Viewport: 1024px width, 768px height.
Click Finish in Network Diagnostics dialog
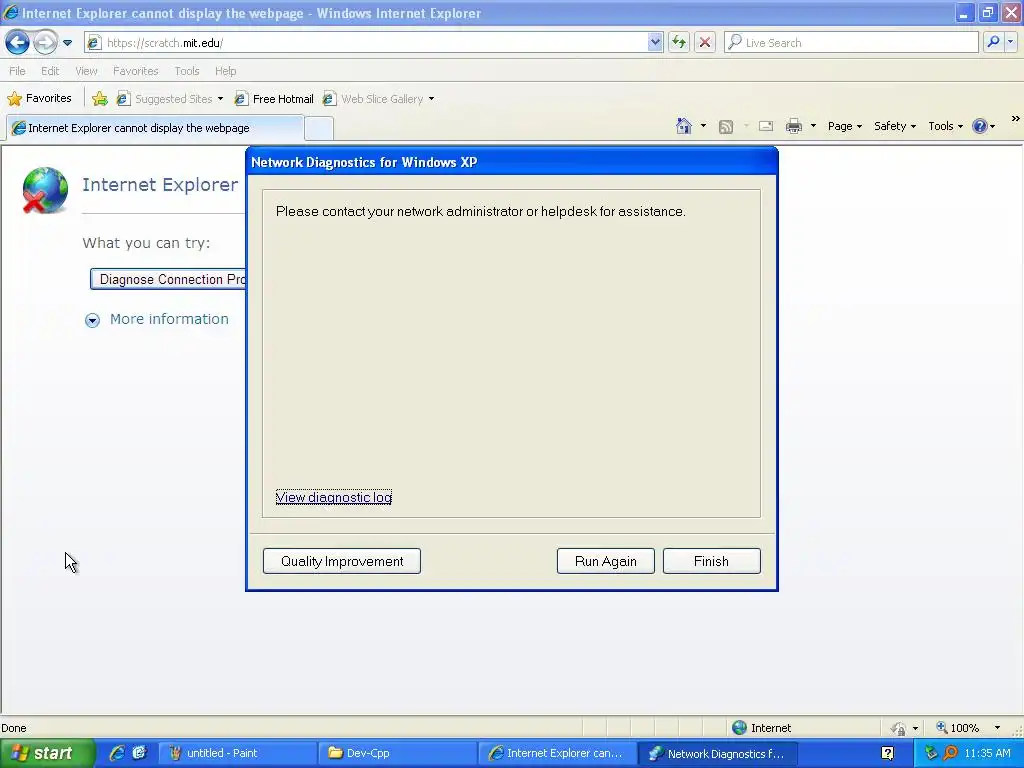pyautogui.click(x=711, y=562)
